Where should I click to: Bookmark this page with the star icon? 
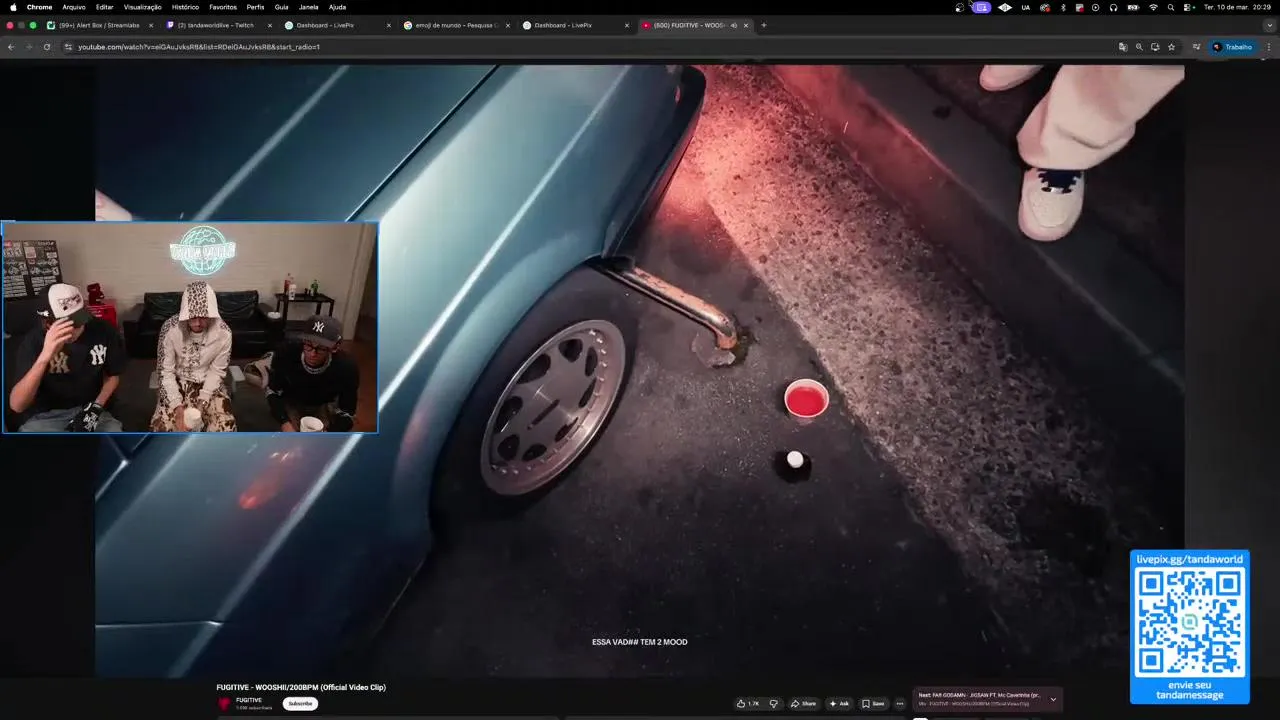click(1171, 47)
